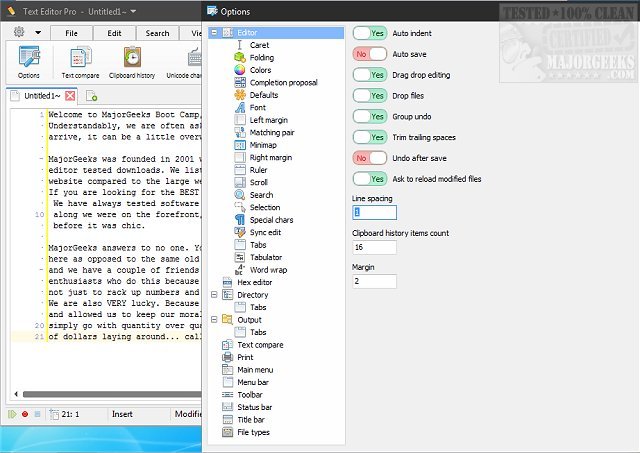
Task: Open the Edit ribbon tab
Action: click(114, 33)
